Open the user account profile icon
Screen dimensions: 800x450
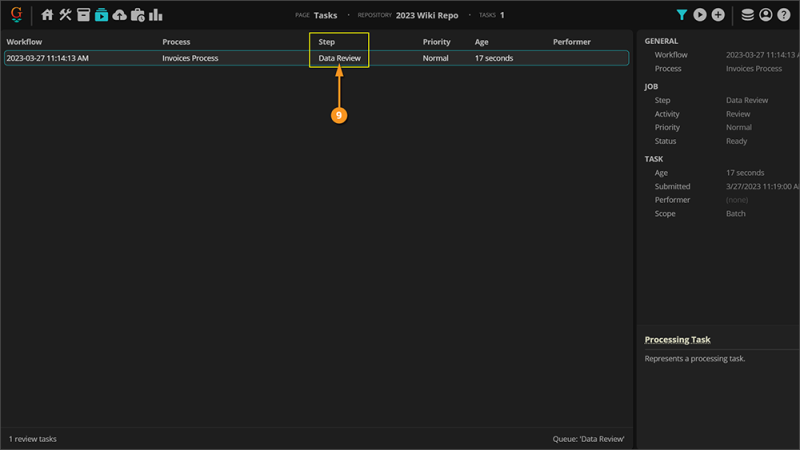click(x=765, y=15)
